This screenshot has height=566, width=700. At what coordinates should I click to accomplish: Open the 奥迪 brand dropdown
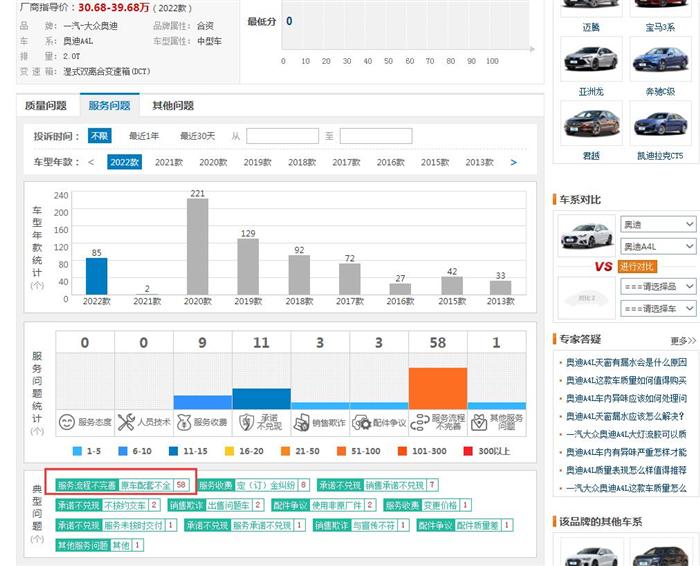(658, 224)
